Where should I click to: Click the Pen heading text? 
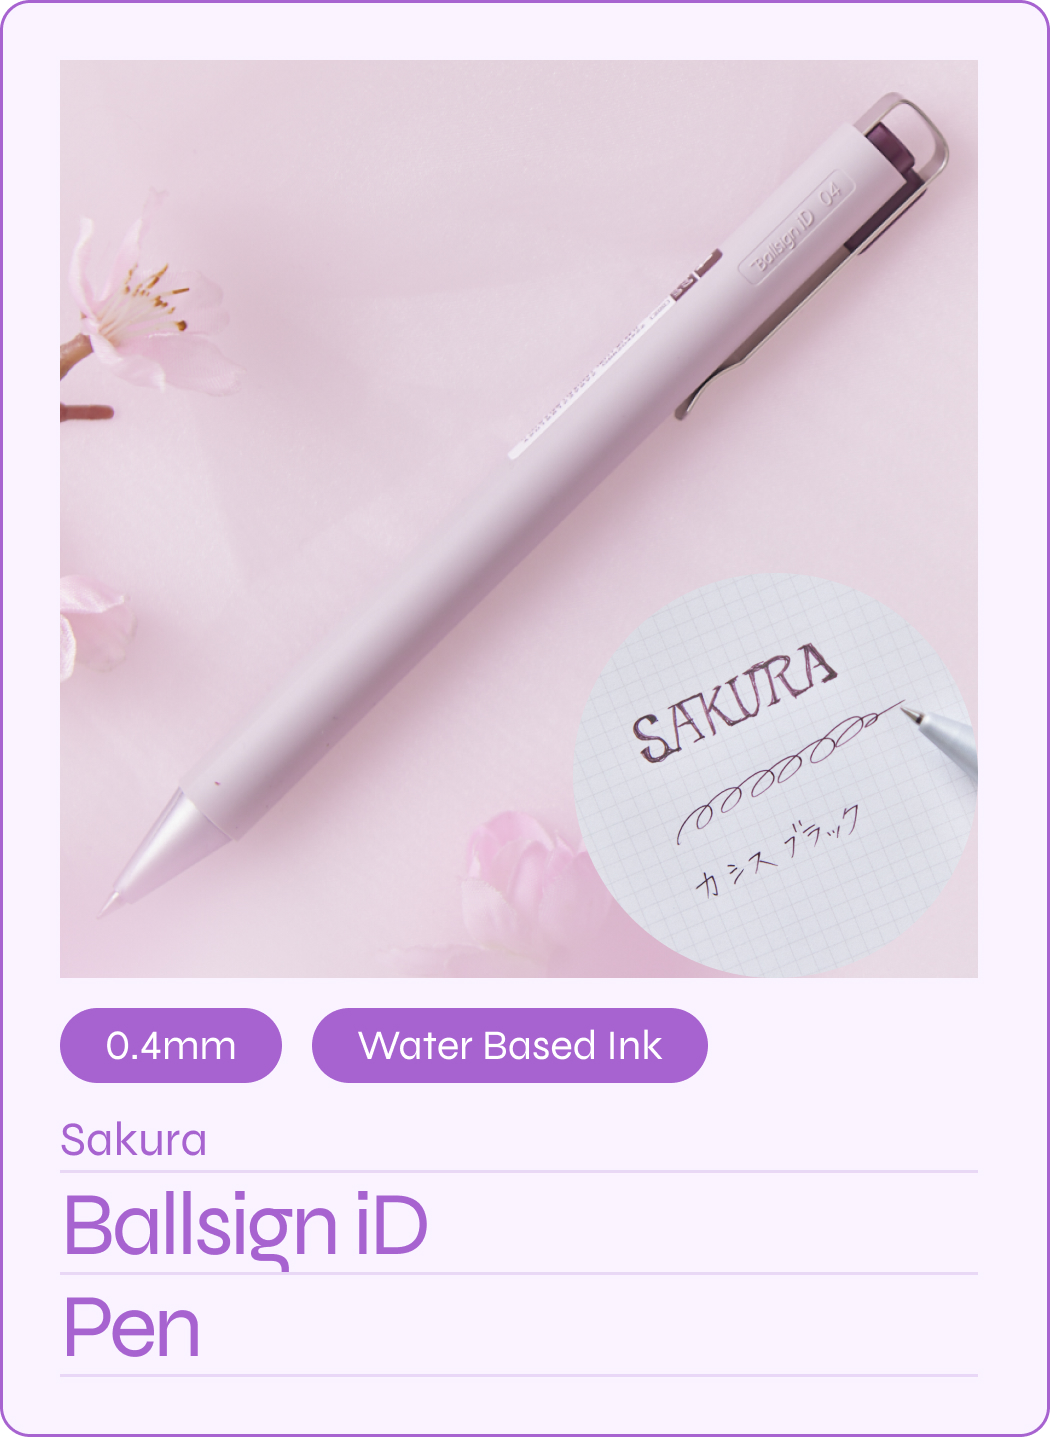[x=132, y=1328]
